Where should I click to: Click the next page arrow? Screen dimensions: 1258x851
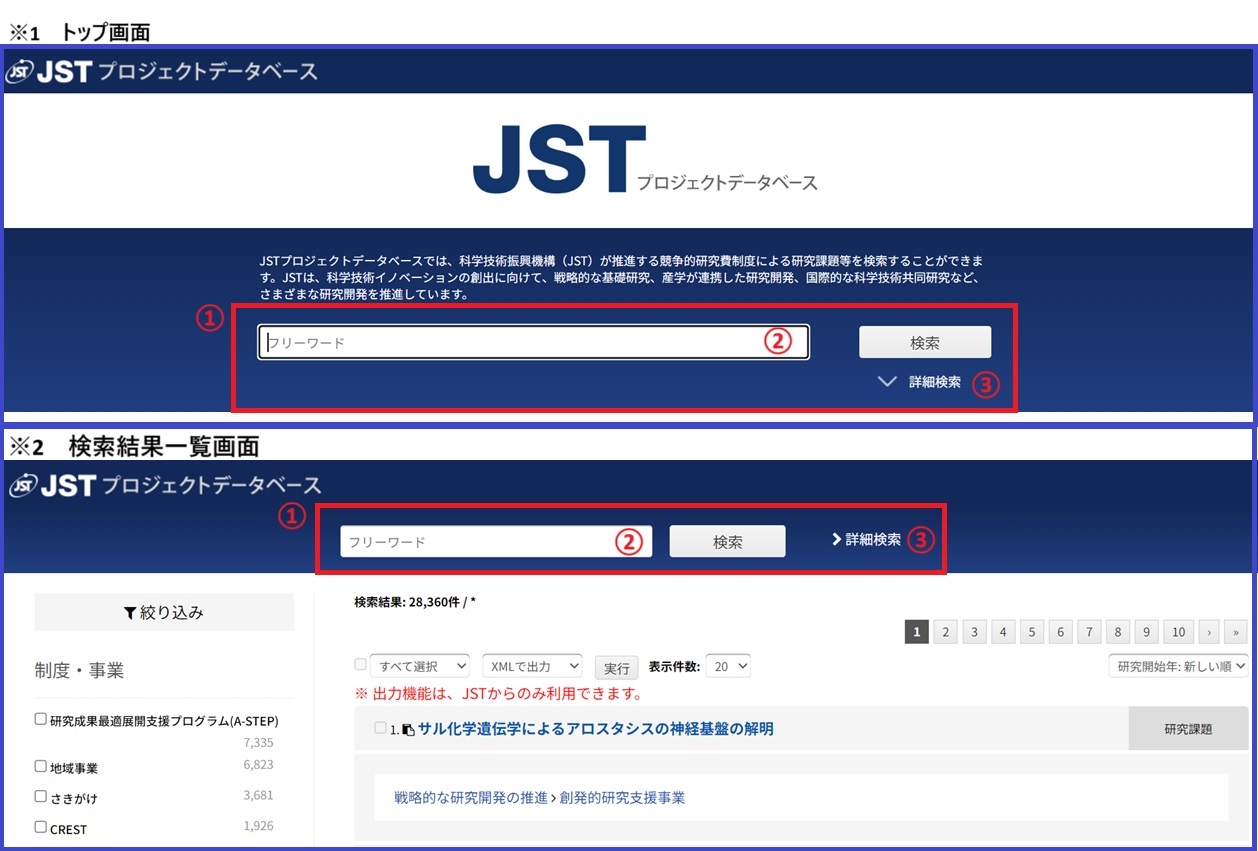(x=1210, y=632)
